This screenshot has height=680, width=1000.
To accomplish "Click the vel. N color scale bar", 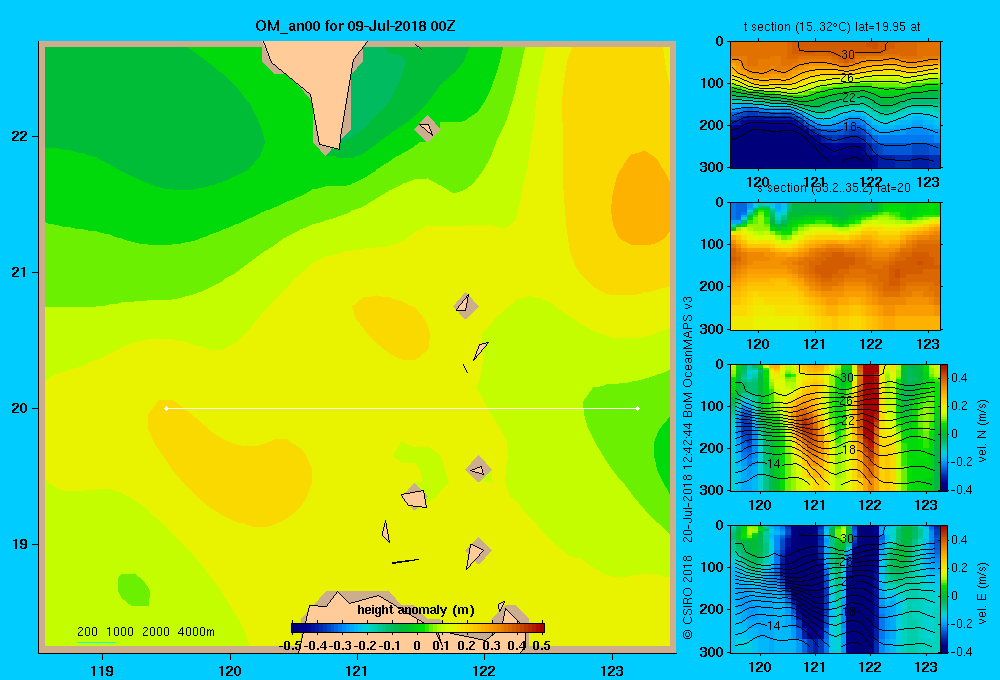I will (945, 427).
